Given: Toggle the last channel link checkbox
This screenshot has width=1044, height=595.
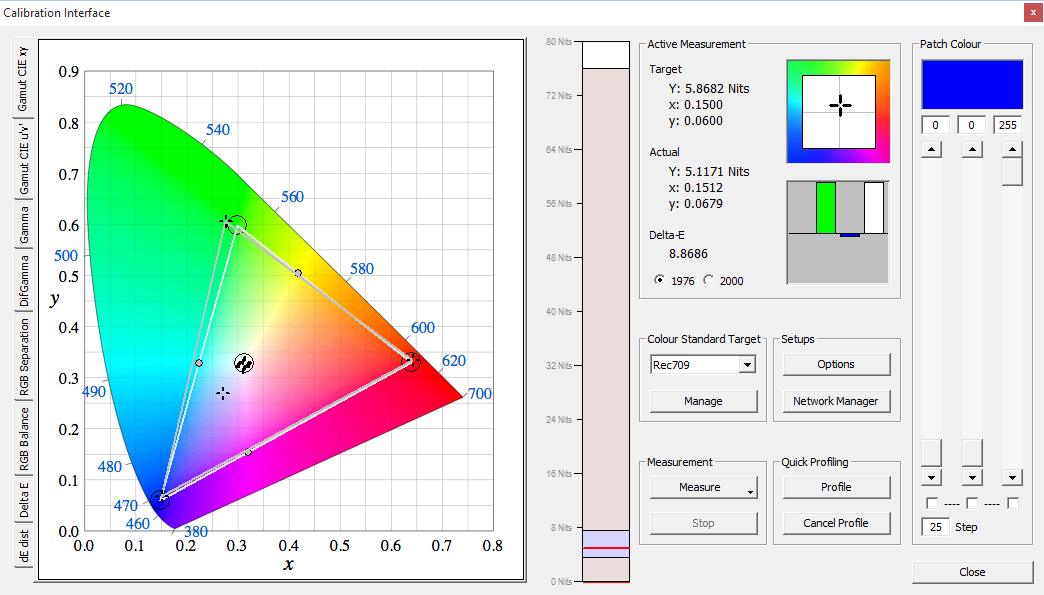Looking at the screenshot, I should coord(1013,503).
